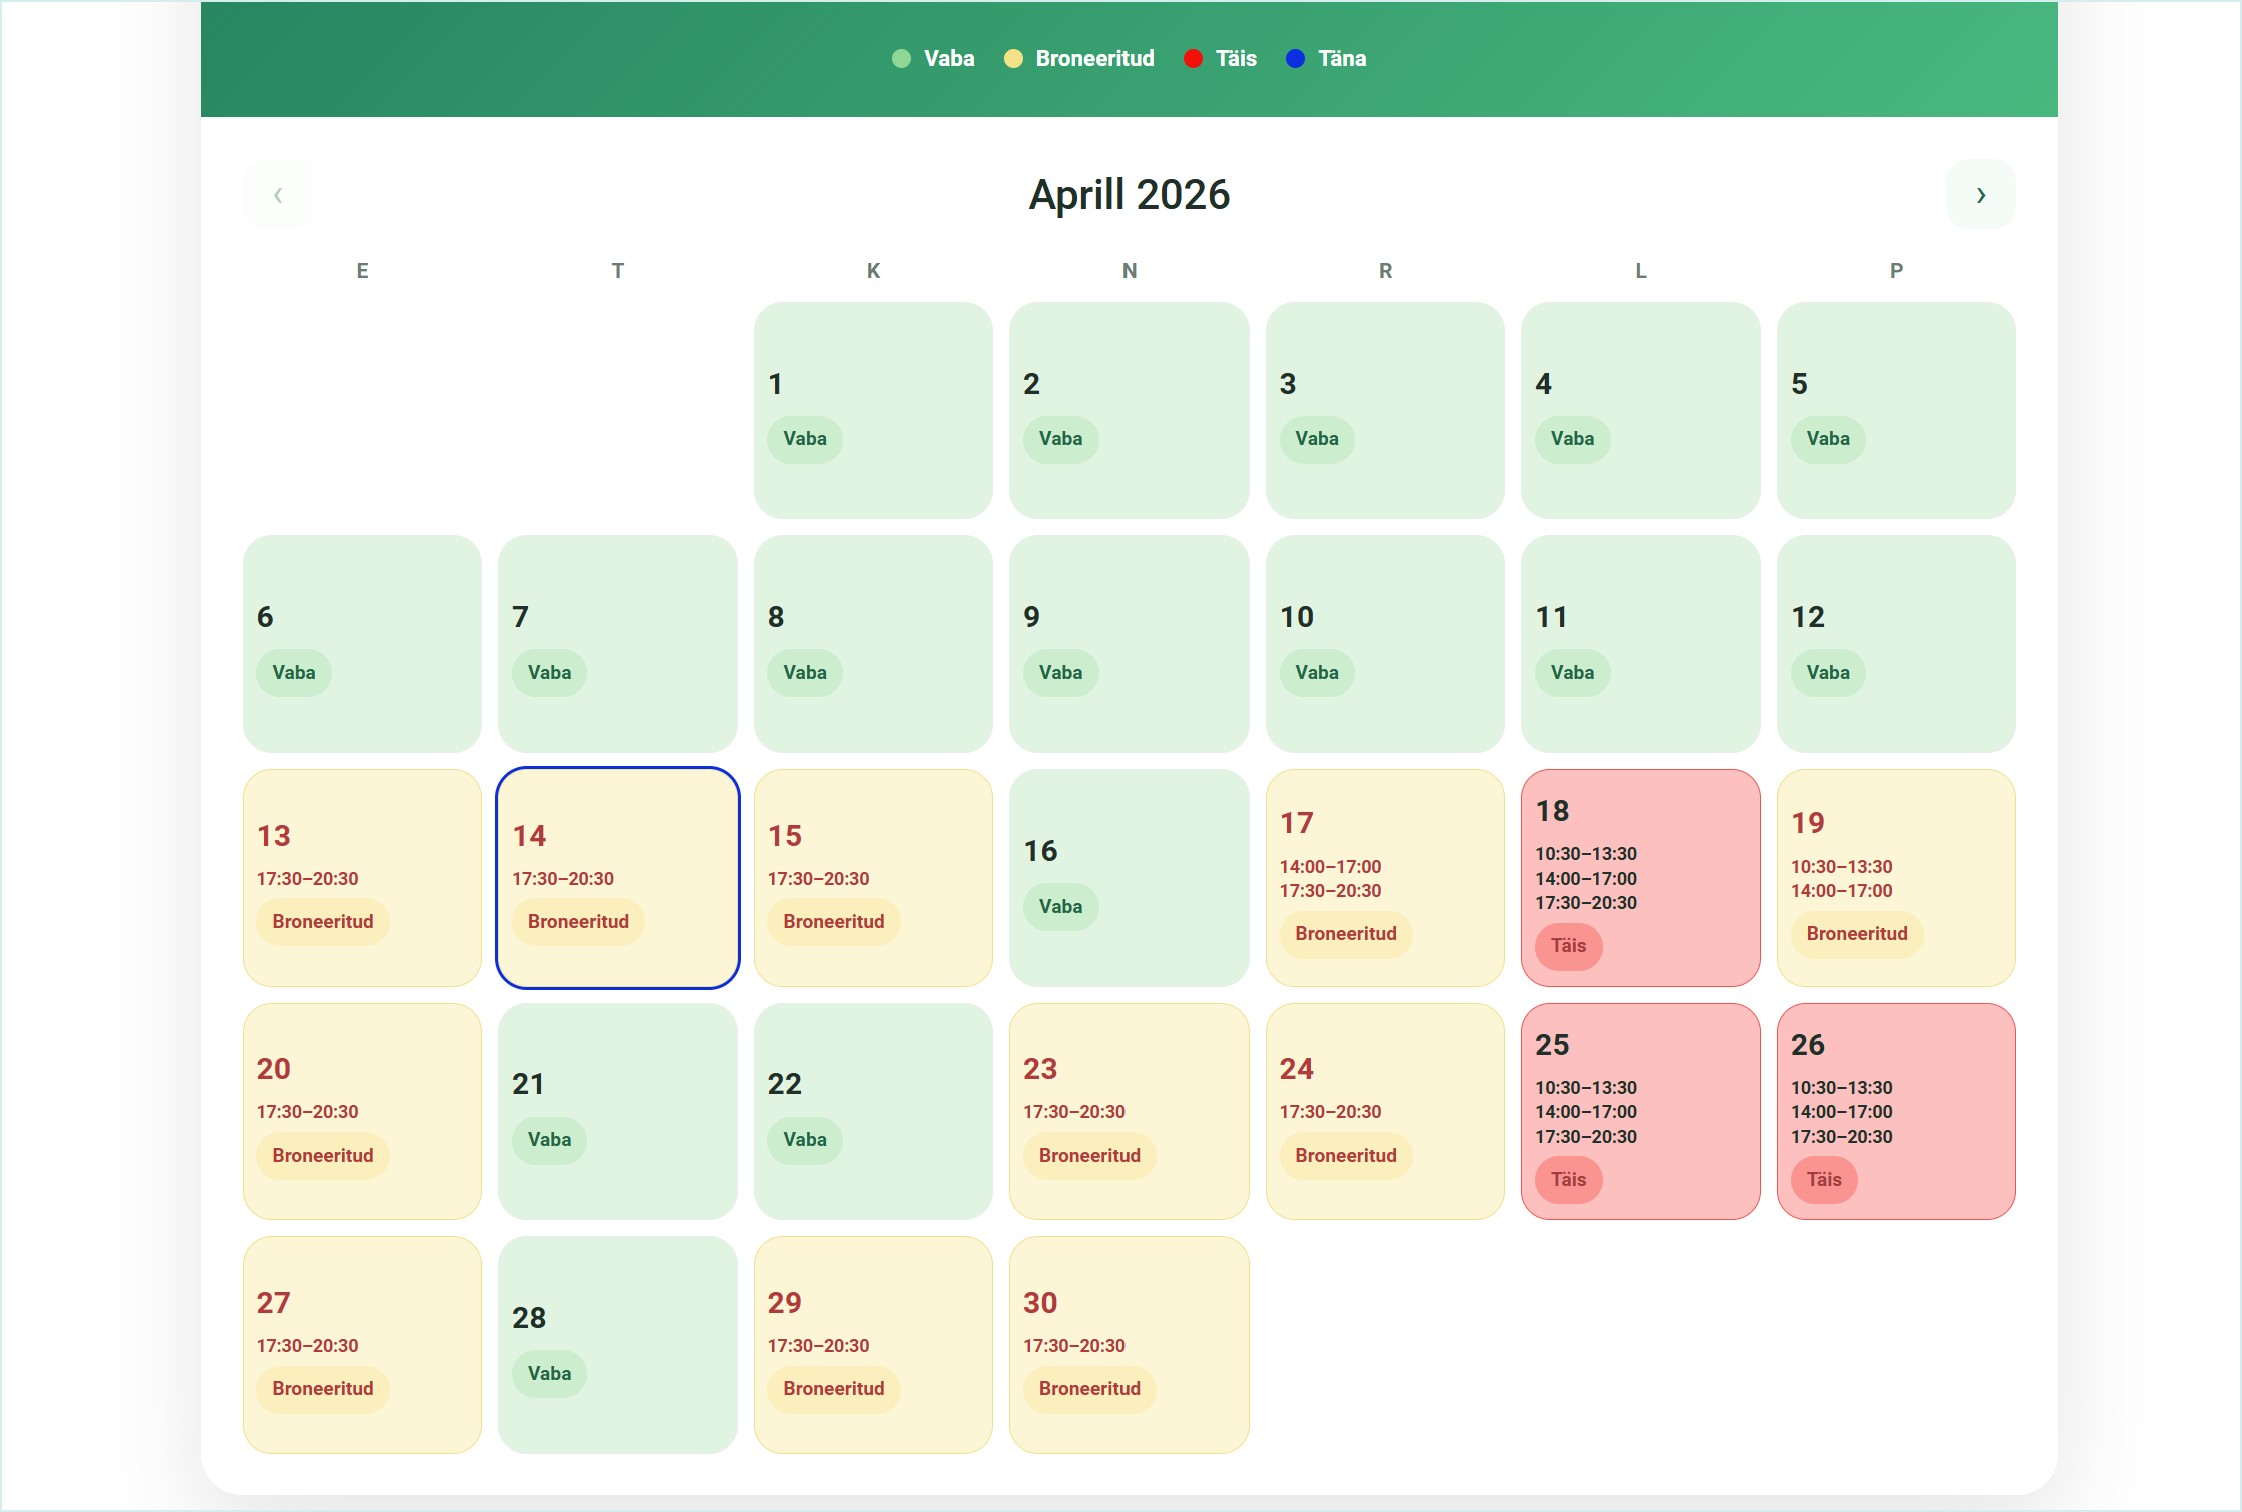This screenshot has width=2242, height=1512.
Task: Click the yellow Broneeritud legend dot
Action: click(1013, 59)
